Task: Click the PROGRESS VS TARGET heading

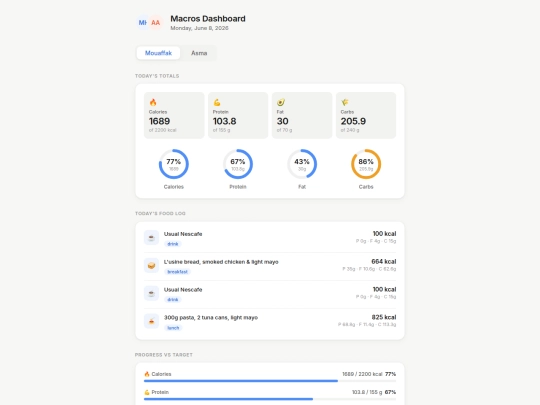Action: (x=164, y=355)
